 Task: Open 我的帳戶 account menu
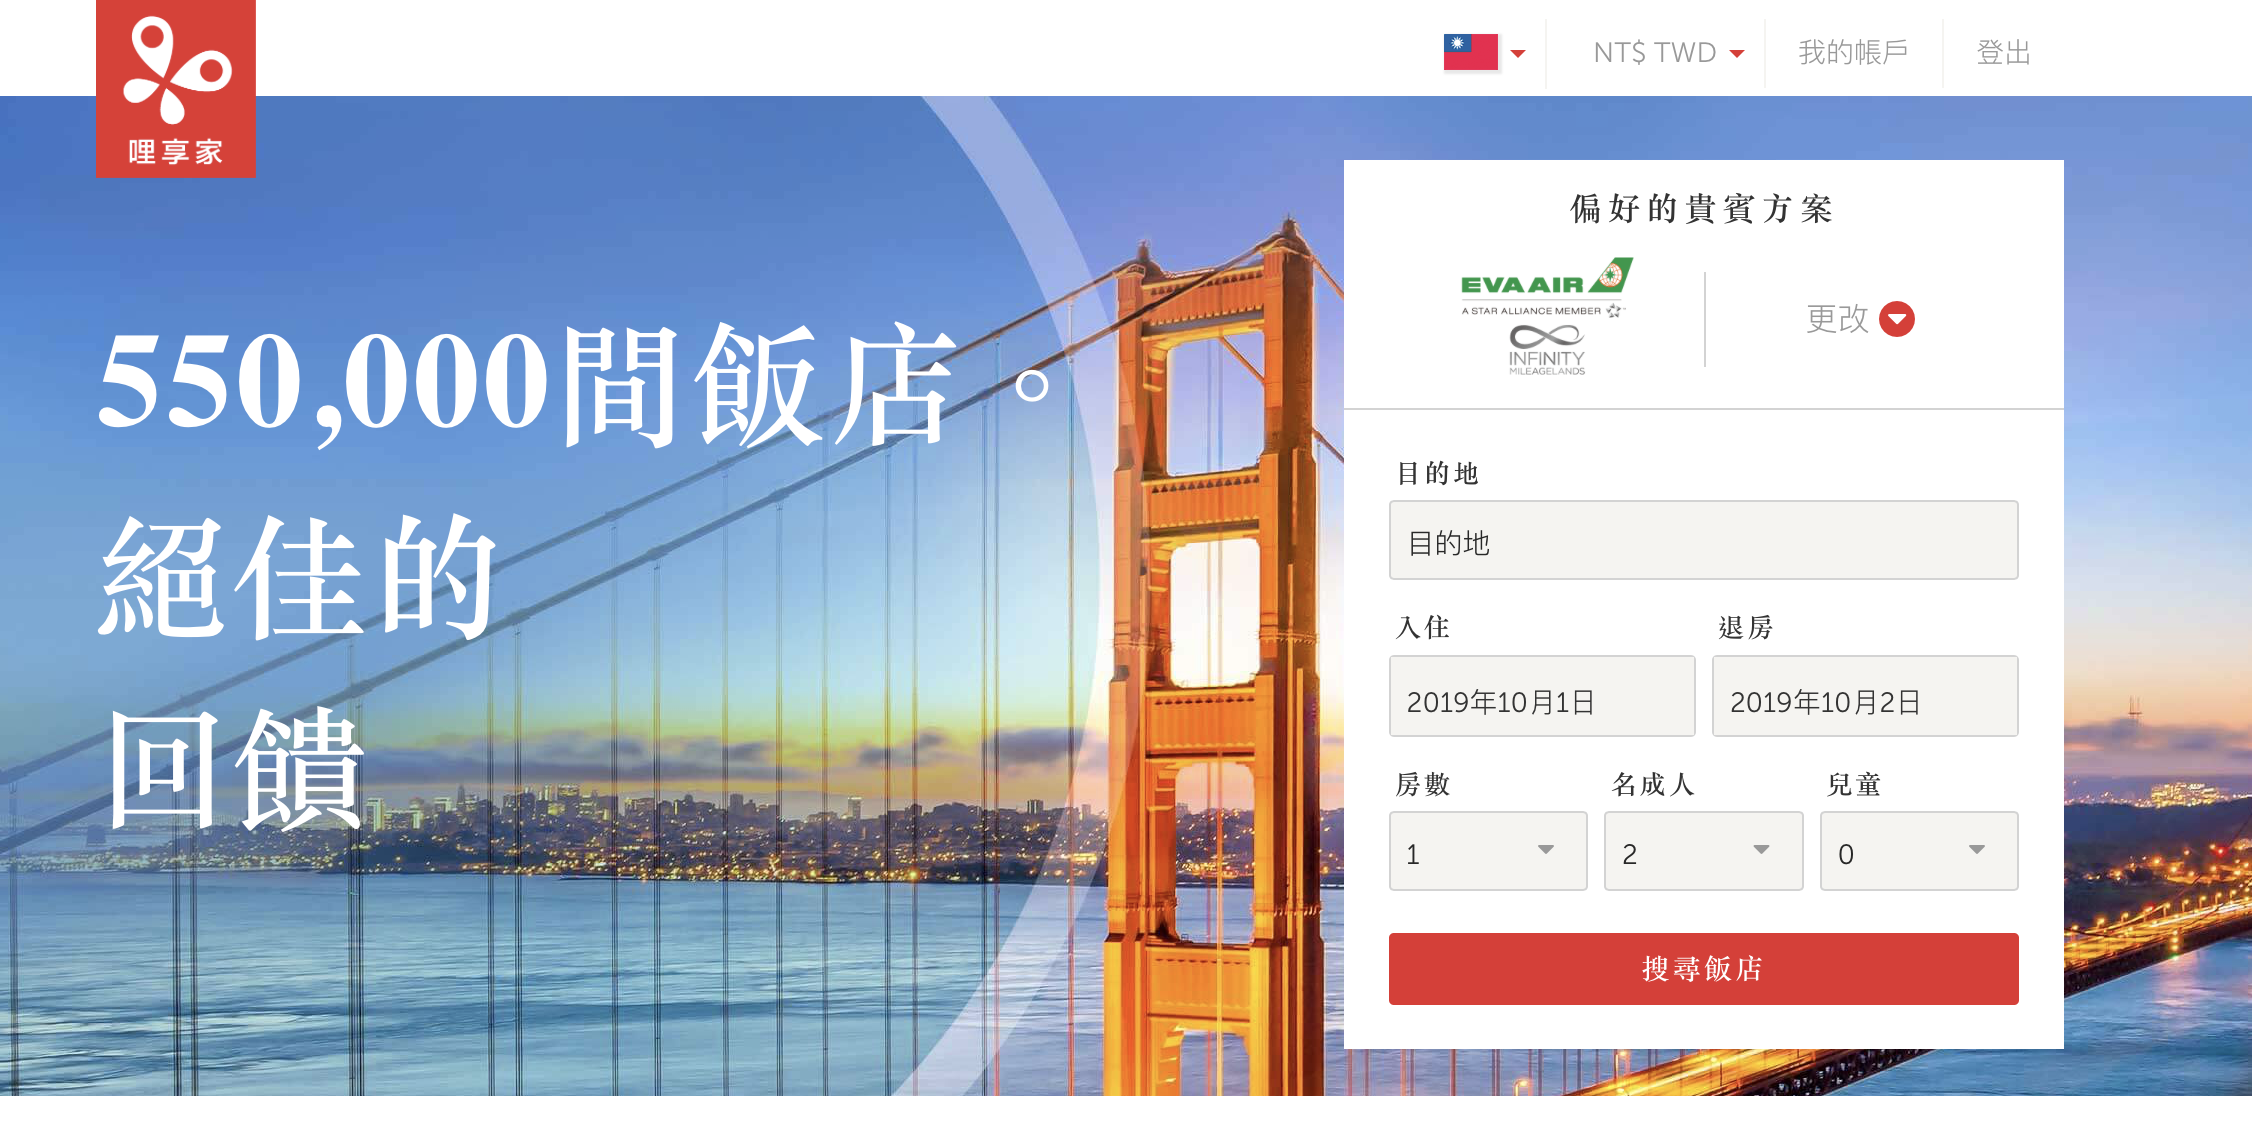coord(1853,52)
